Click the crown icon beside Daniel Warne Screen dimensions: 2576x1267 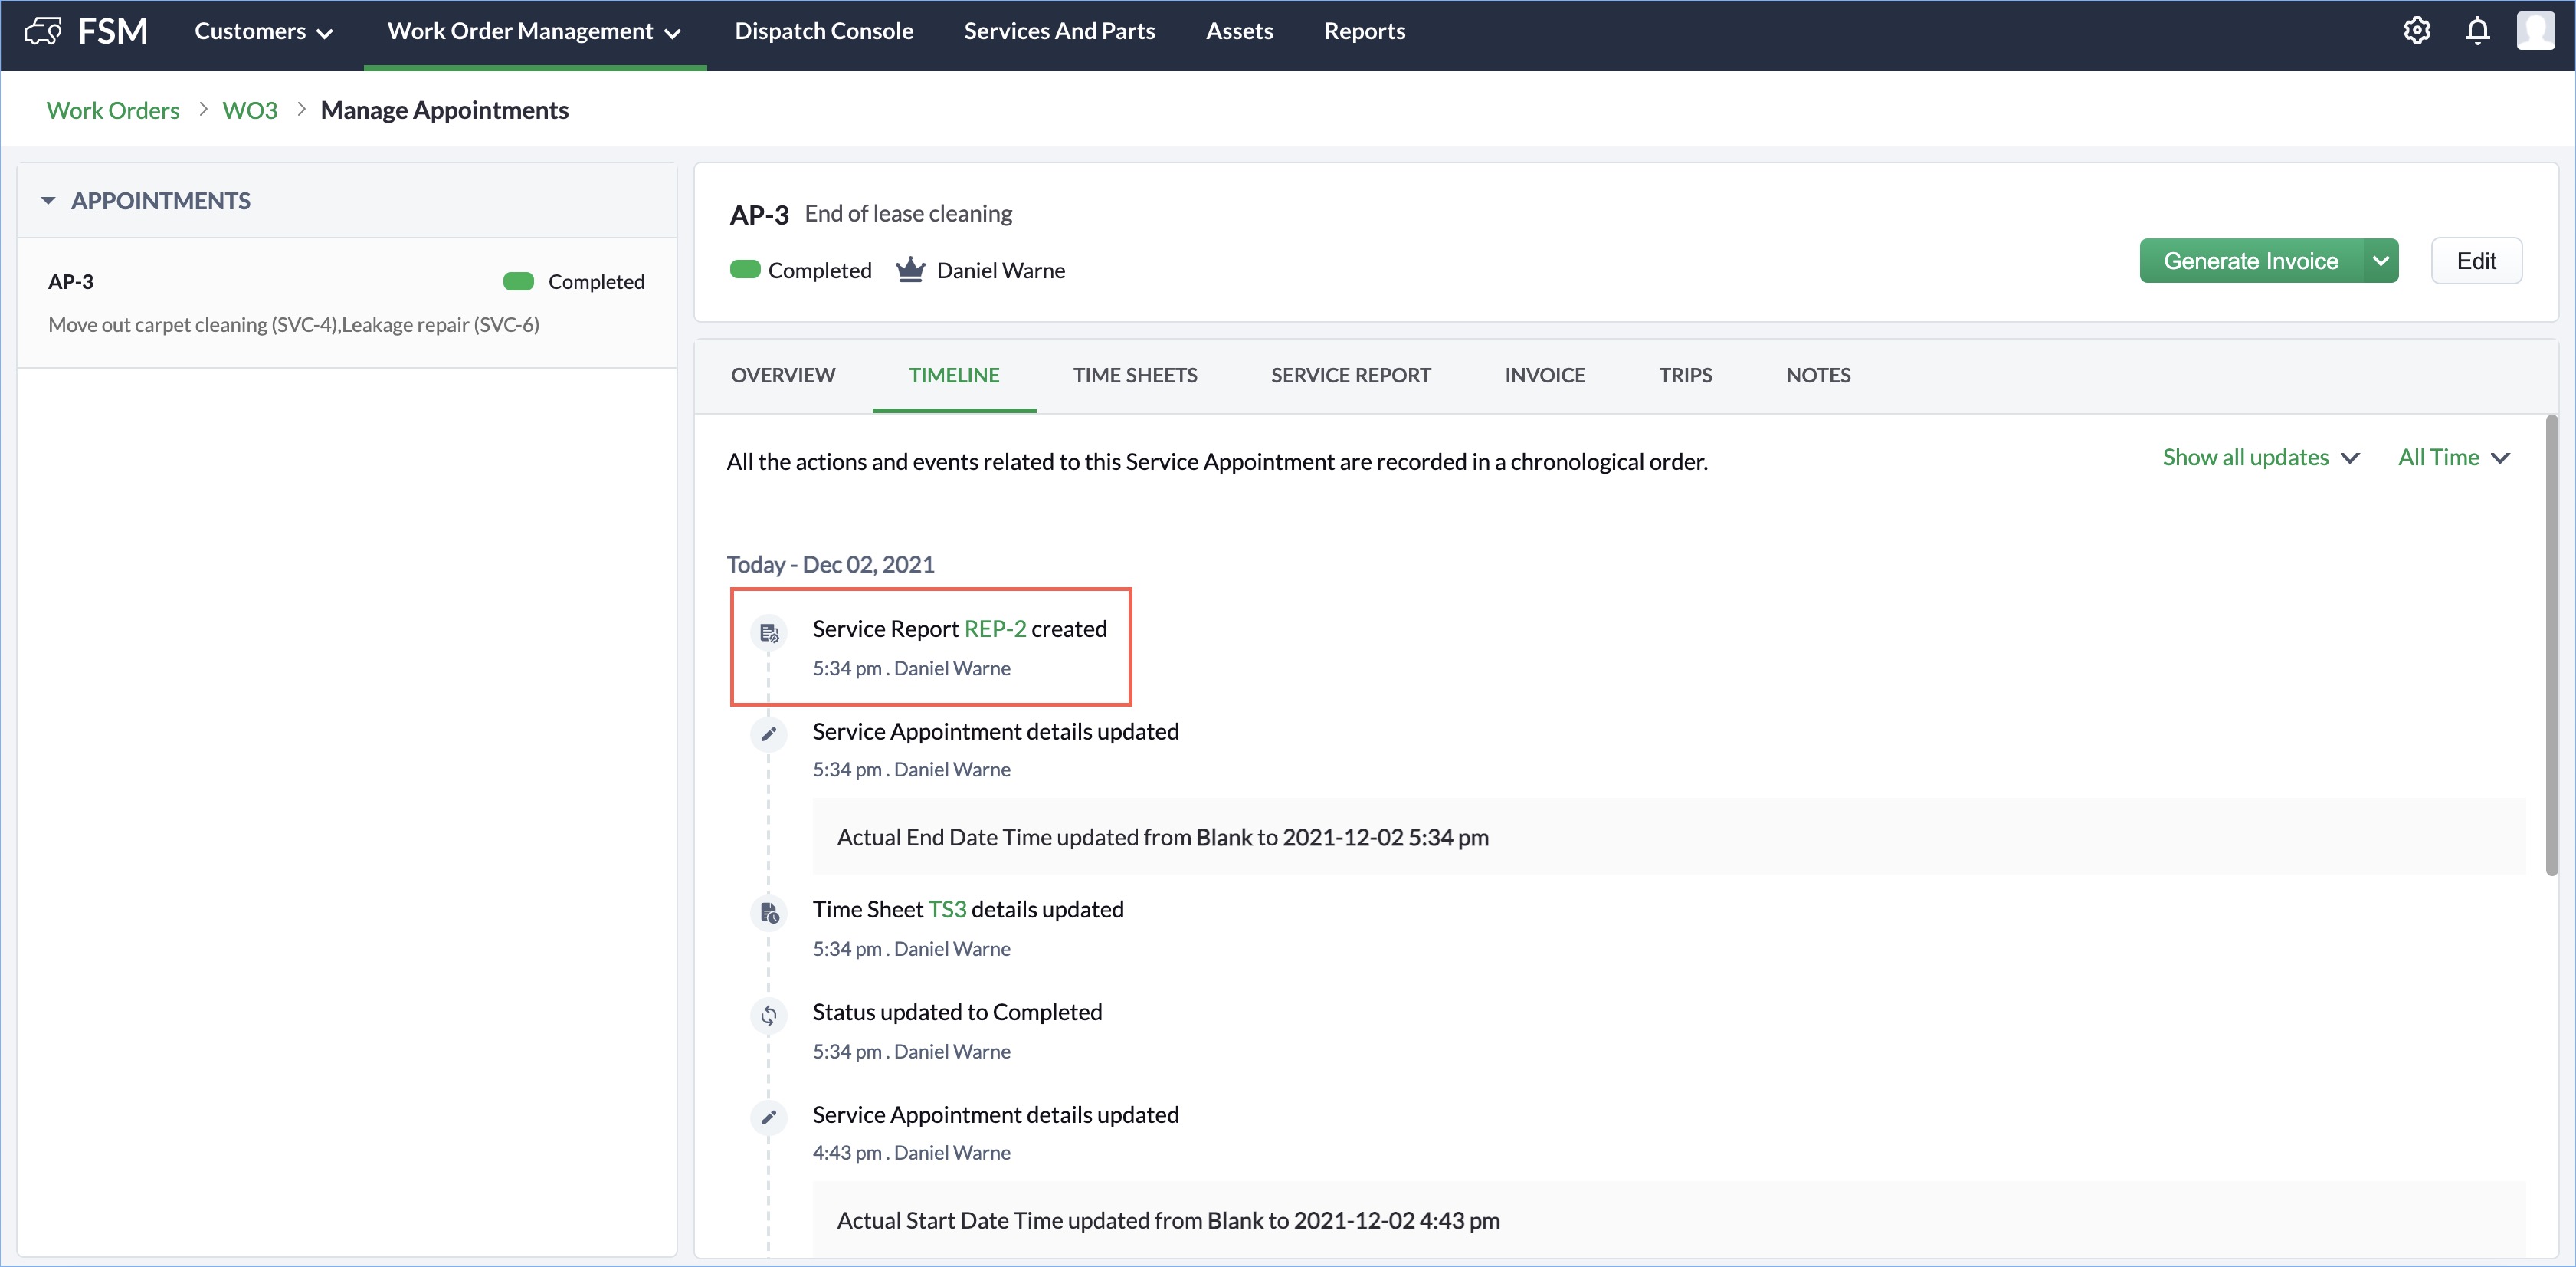coord(910,270)
